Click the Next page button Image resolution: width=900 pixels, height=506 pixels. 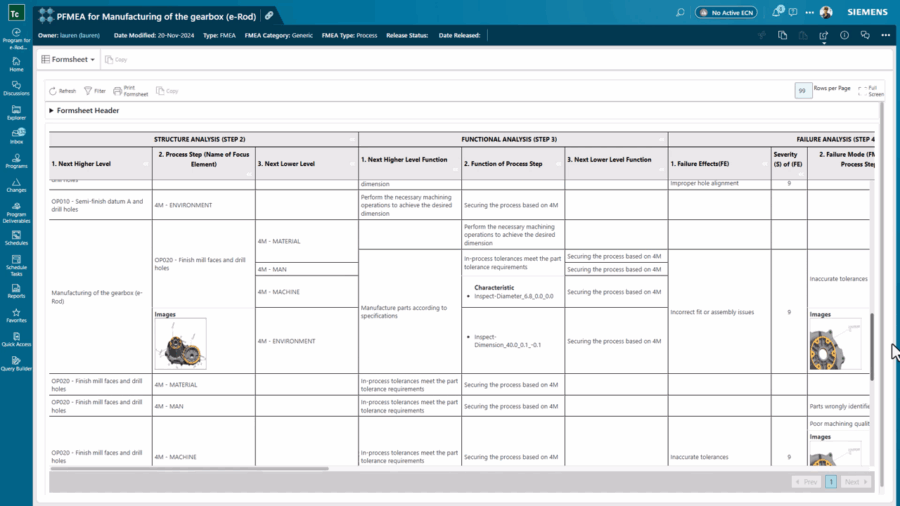pyautogui.click(x=855, y=482)
